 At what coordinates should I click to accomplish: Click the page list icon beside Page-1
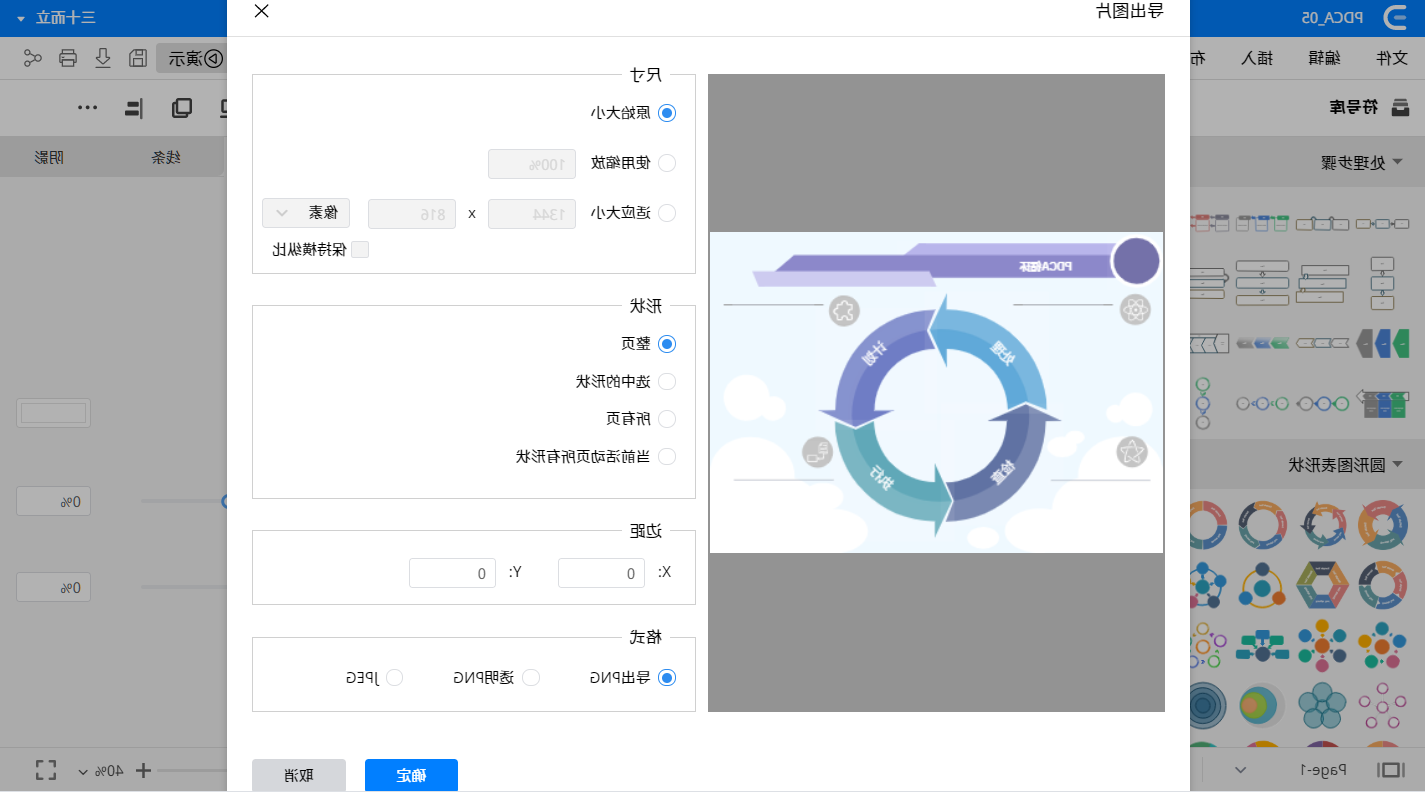1389,769
